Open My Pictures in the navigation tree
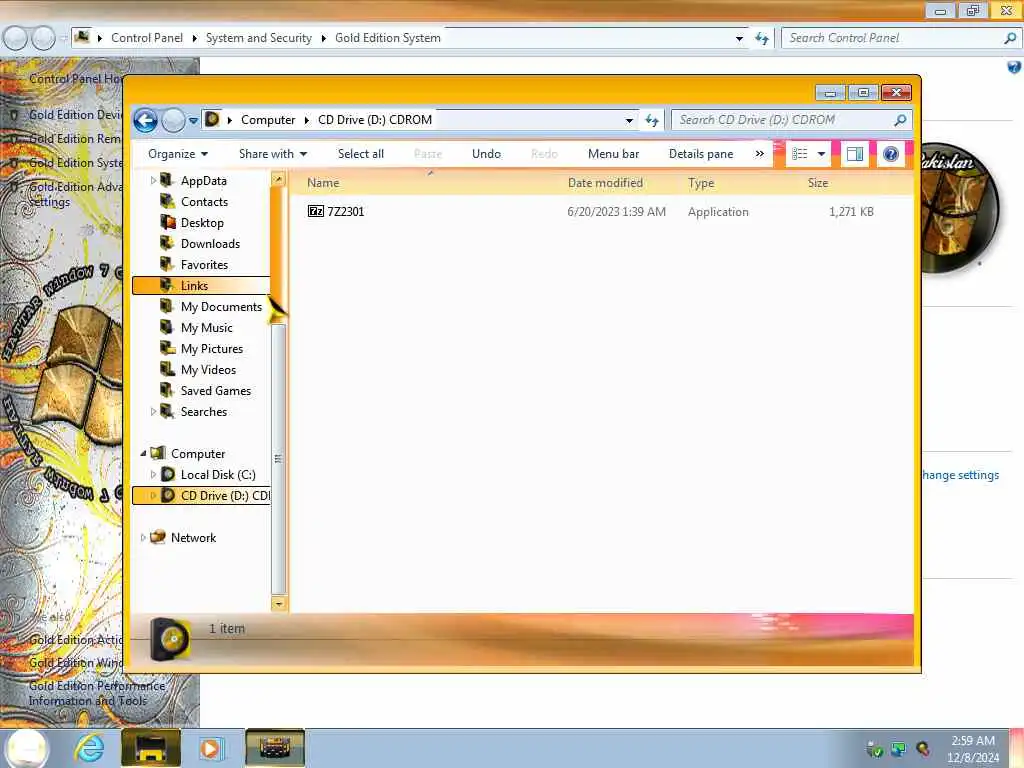This screenshot has height=768, width=1024. [212, 349]
